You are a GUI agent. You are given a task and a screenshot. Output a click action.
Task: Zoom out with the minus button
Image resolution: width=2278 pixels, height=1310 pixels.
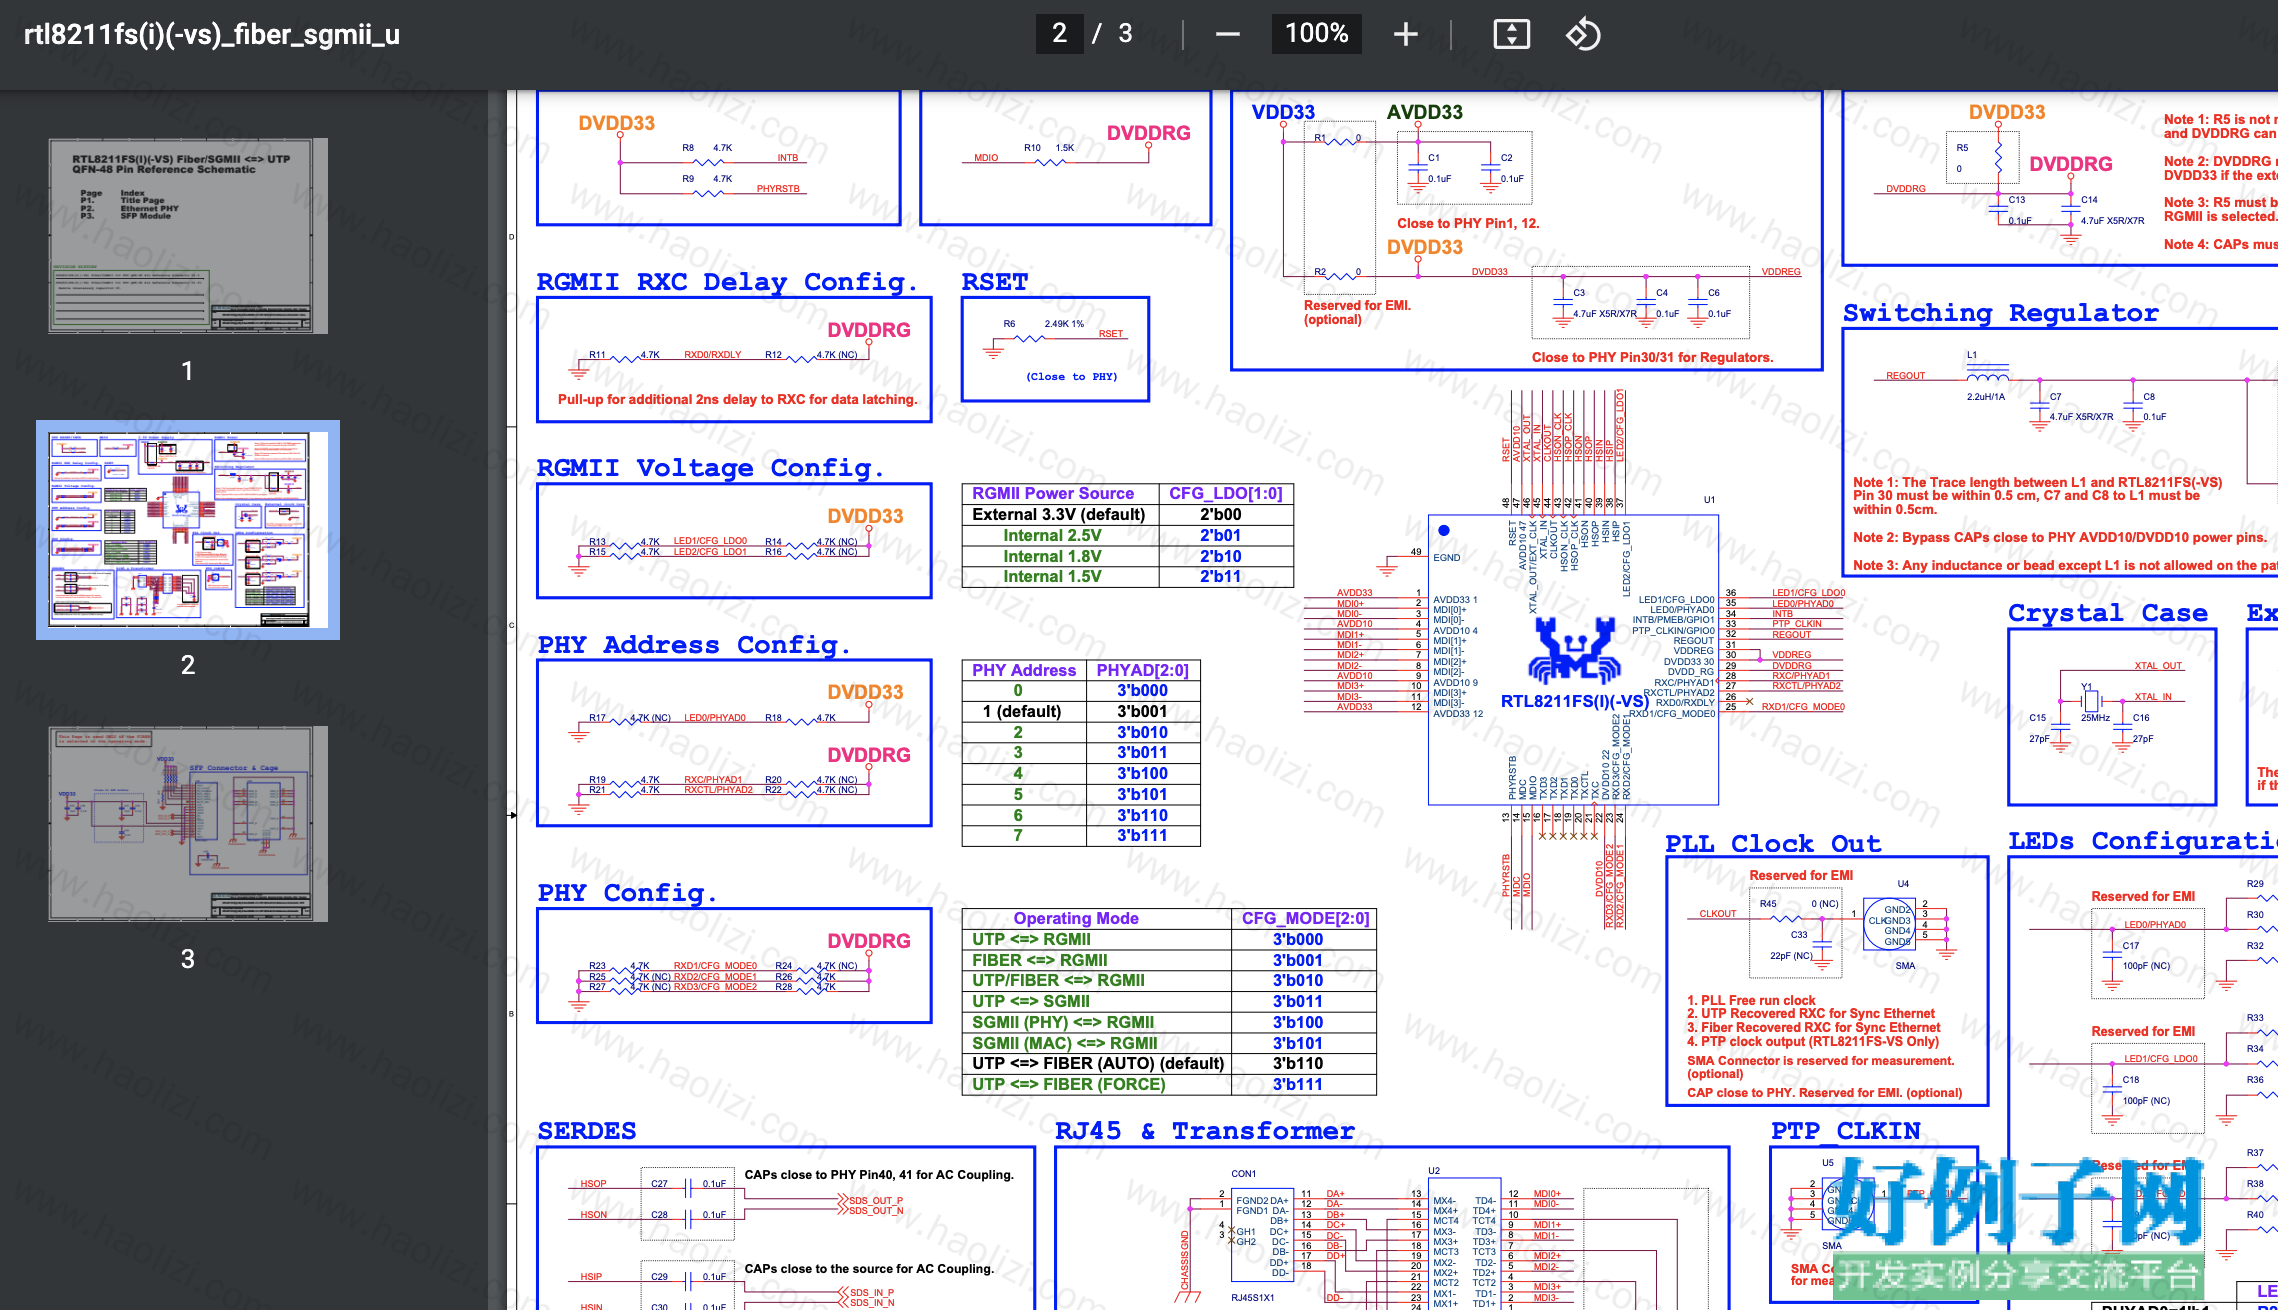pyautogui.click(x=1227, y=34)
